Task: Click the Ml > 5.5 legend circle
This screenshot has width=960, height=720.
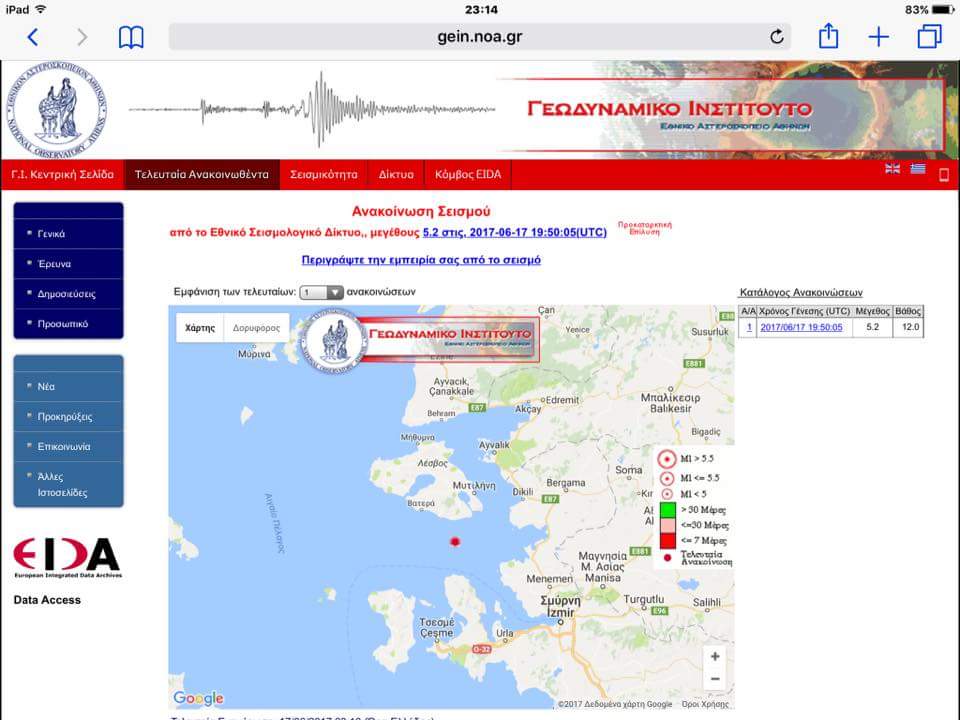Action: click(x=667, y=459)
